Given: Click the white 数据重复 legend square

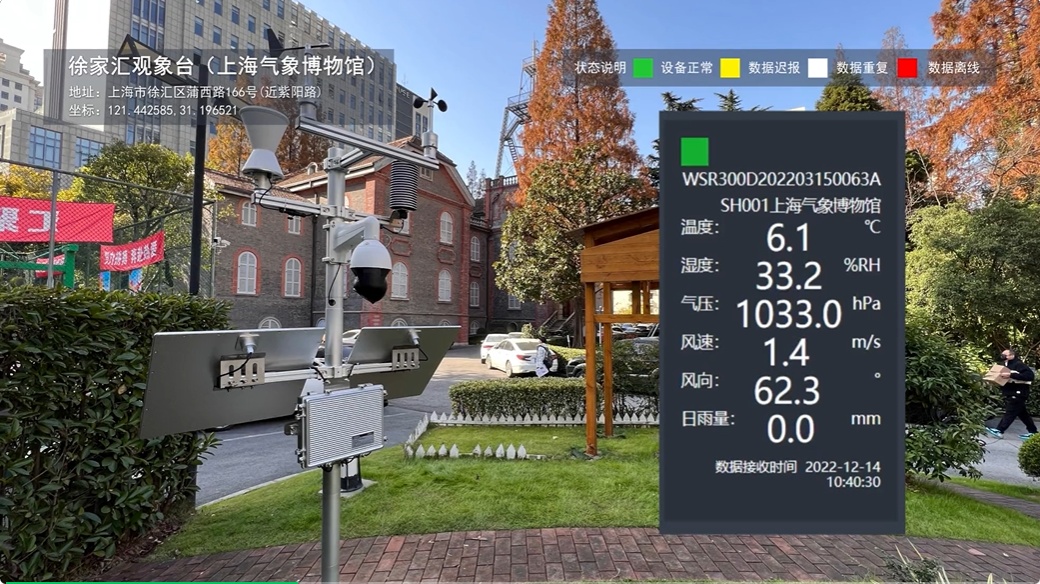Looking at the screenshot, I should click(818, 68).
